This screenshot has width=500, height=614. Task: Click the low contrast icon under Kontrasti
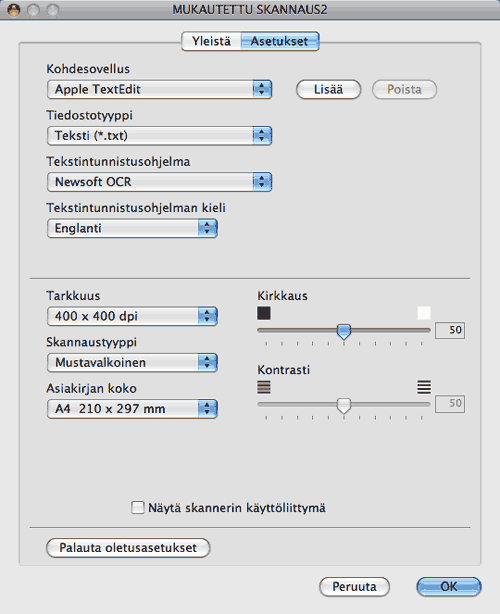(x=264, y=387)
